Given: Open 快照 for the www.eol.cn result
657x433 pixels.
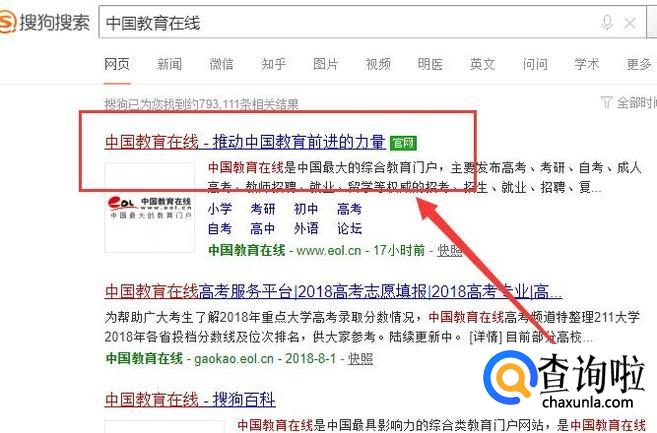Looking at the screenshot, I should click(450, 251).
